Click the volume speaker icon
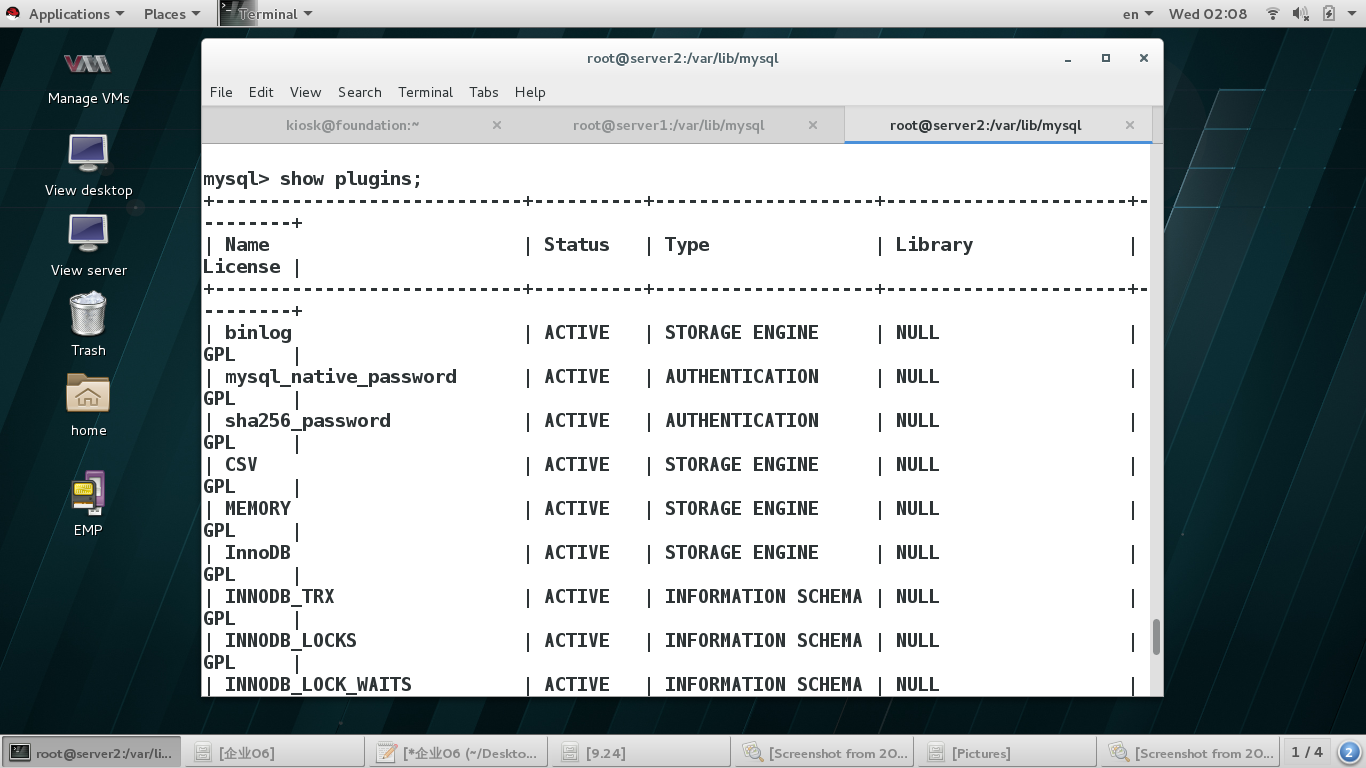The image size is (1366, 768). [x=1300, y=14]
